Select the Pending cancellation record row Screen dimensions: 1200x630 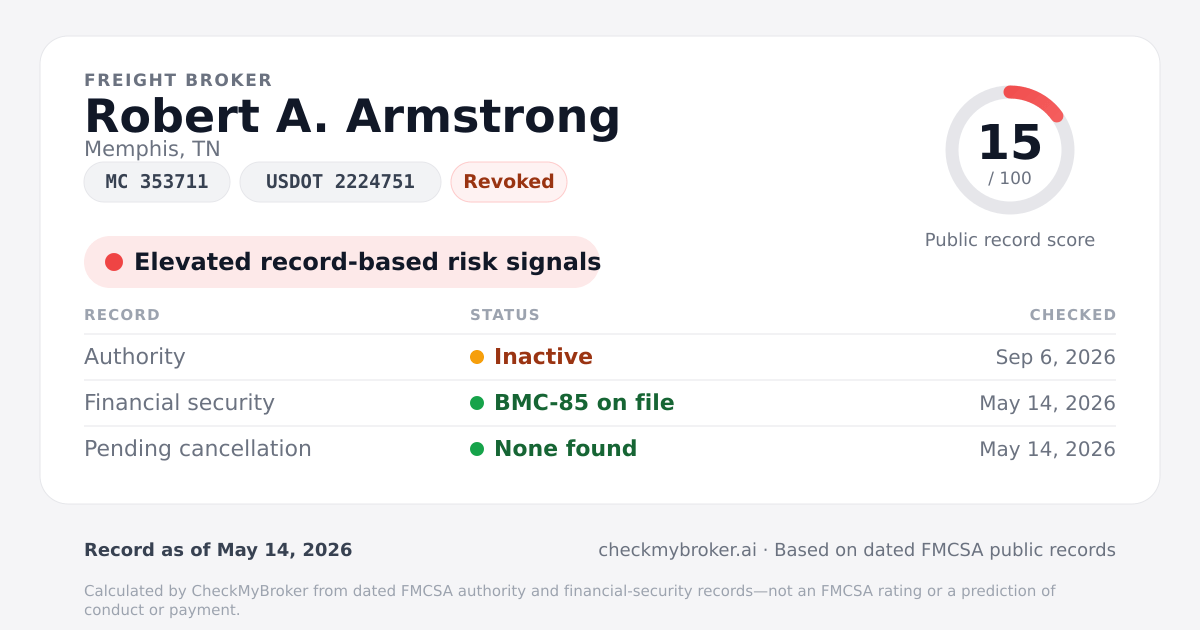pos(600,449)
